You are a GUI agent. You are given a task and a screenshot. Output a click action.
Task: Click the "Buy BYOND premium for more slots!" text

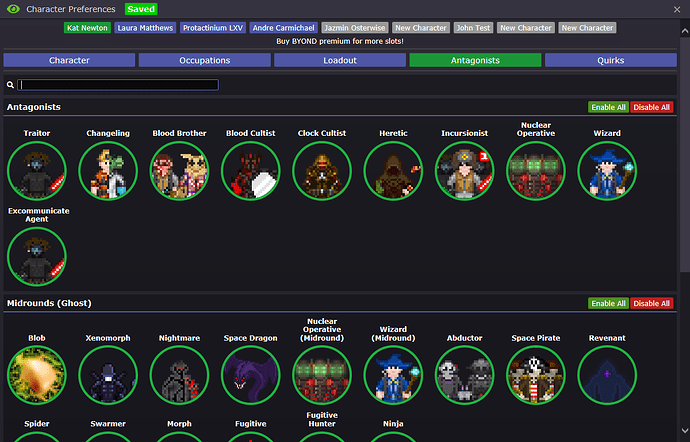(x=340, y=41)
